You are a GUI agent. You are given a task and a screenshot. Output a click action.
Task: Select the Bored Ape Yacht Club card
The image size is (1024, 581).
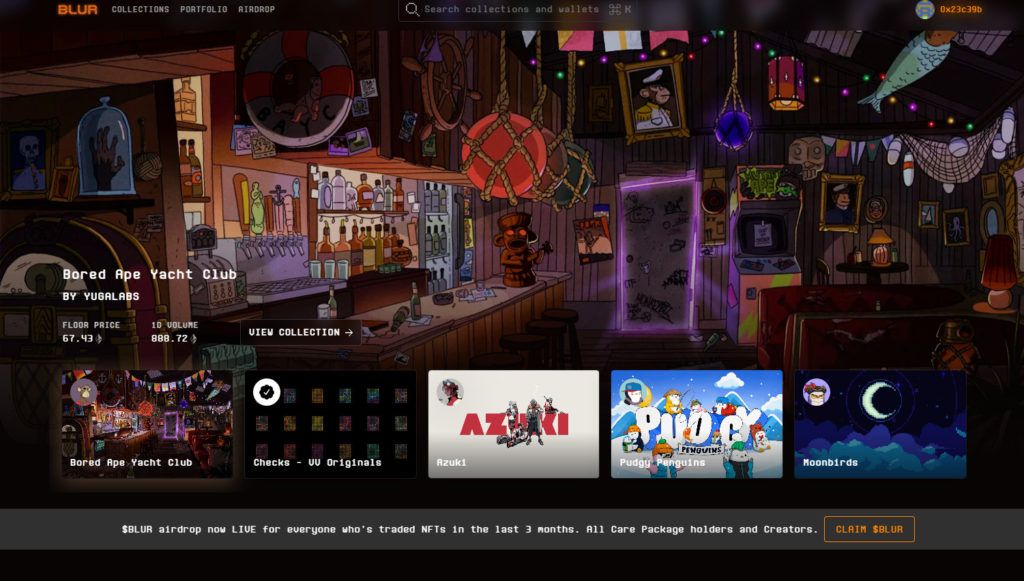tap(147, 424)
